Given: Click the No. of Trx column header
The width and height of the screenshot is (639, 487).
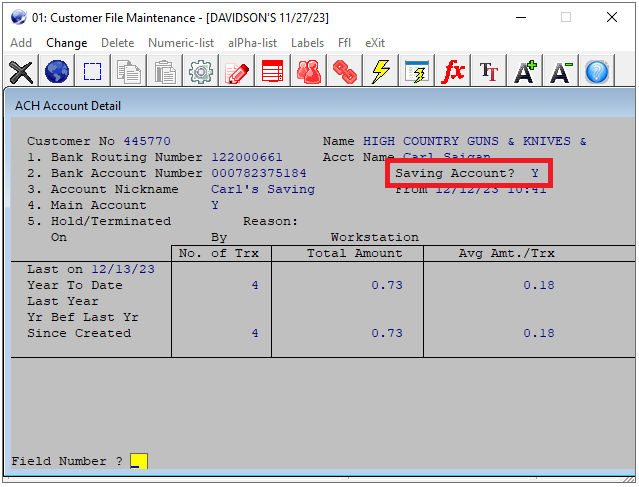Looking at the screenshot, I should 219,253.
